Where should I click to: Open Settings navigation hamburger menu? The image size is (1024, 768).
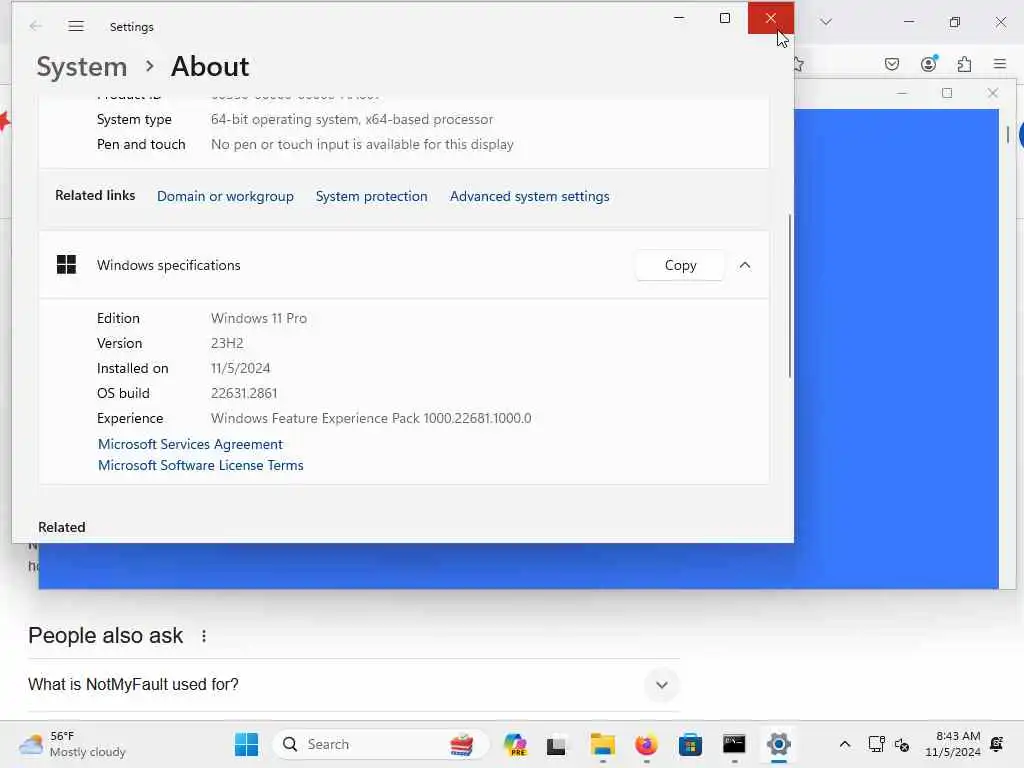pyautogui.click(x=76, y=26)
